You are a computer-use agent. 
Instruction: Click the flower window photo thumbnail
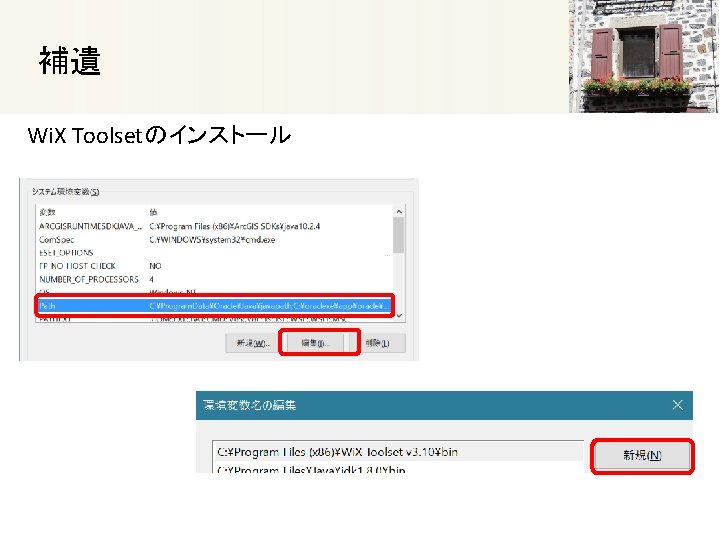644,56
